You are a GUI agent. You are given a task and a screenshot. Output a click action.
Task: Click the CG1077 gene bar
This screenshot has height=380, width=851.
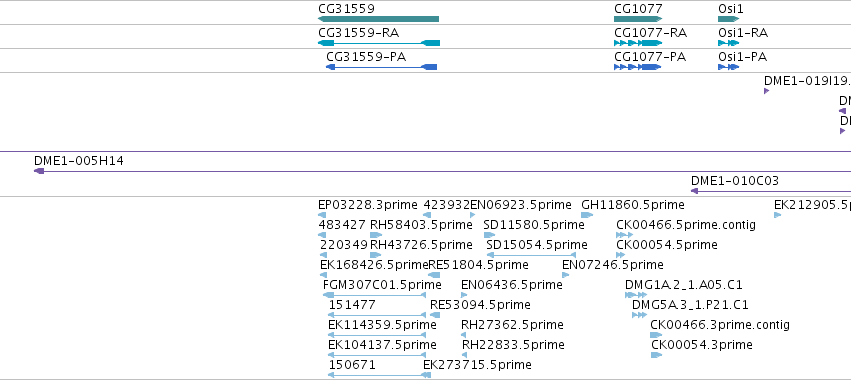(638, 19)
